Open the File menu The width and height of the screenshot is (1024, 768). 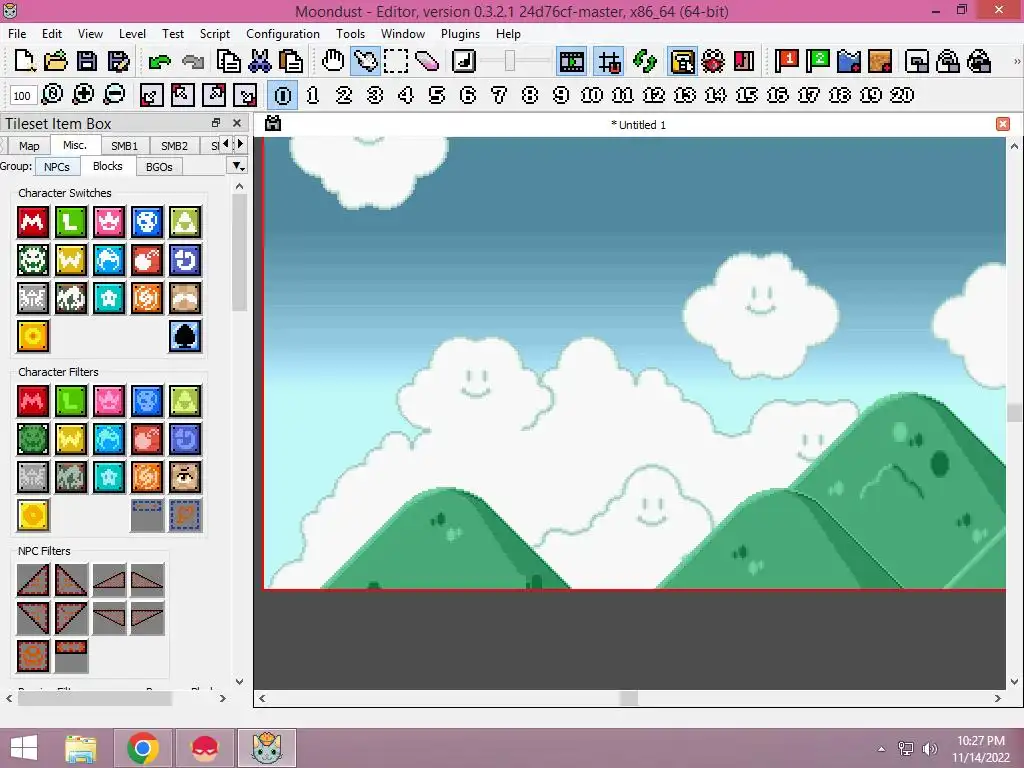click(17, 33)
